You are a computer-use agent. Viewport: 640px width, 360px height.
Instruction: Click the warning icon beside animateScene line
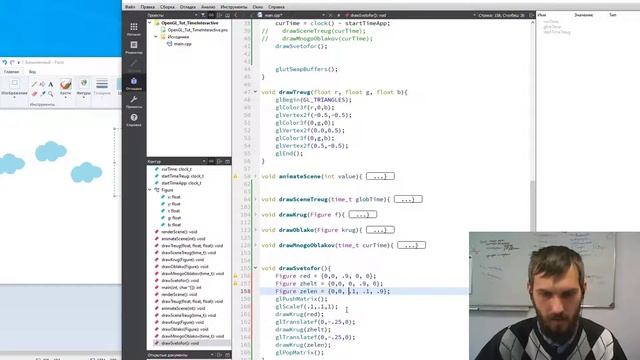pyautogui.click(x=236, y=176)
